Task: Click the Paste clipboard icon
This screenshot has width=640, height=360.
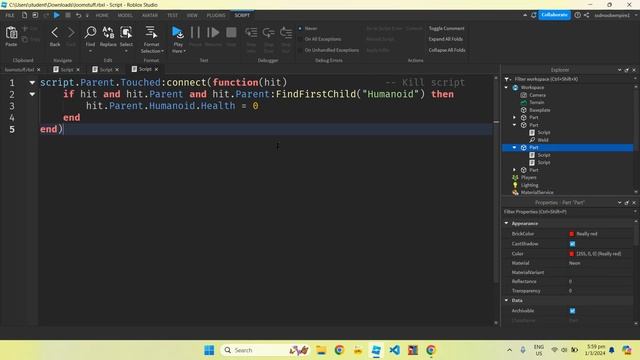Action: click(11, 33)
